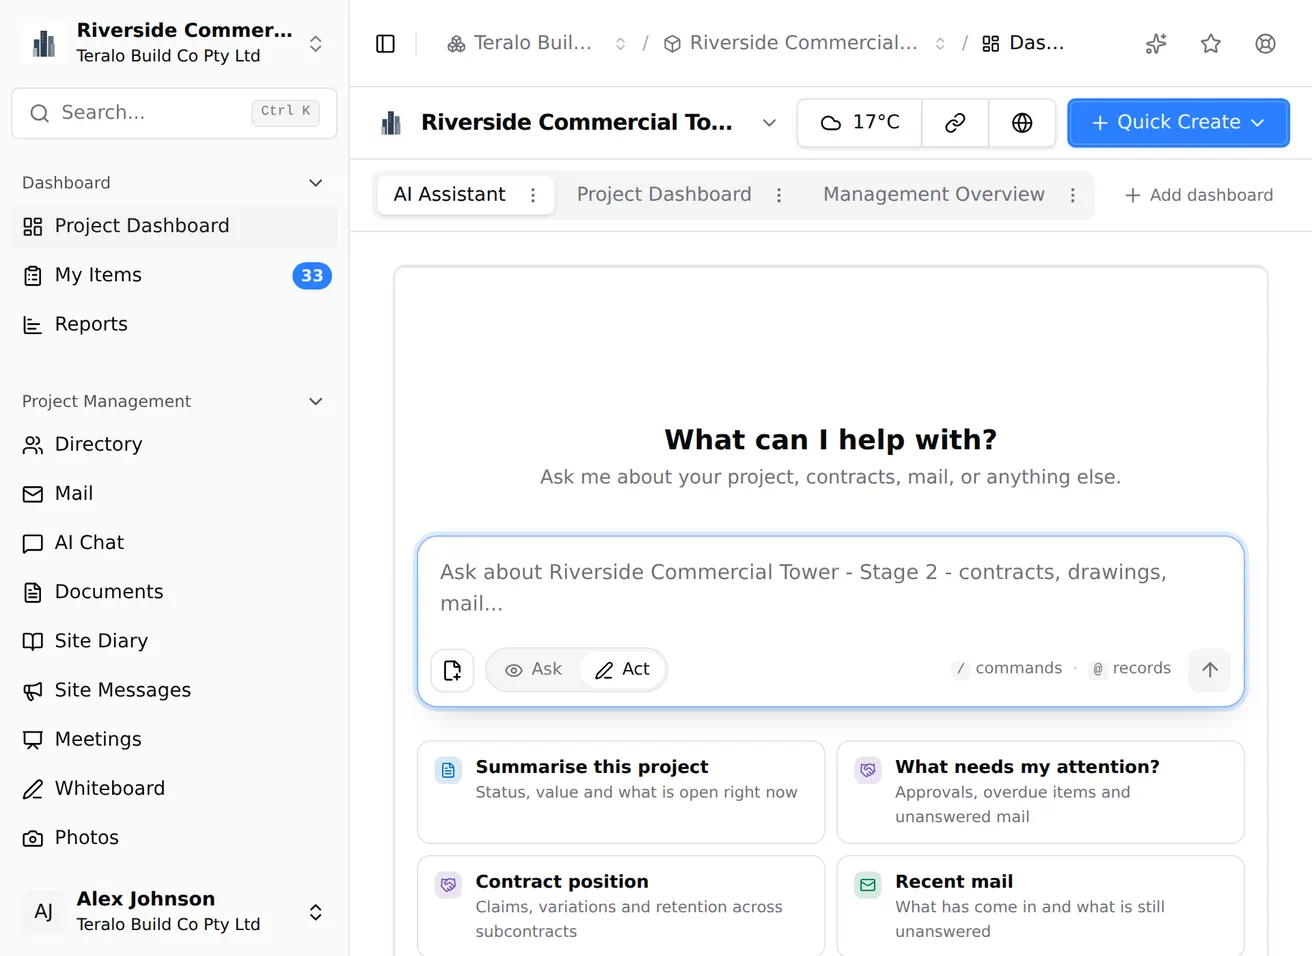Toggle the sidebar panel icon

[x=385, y=43]
